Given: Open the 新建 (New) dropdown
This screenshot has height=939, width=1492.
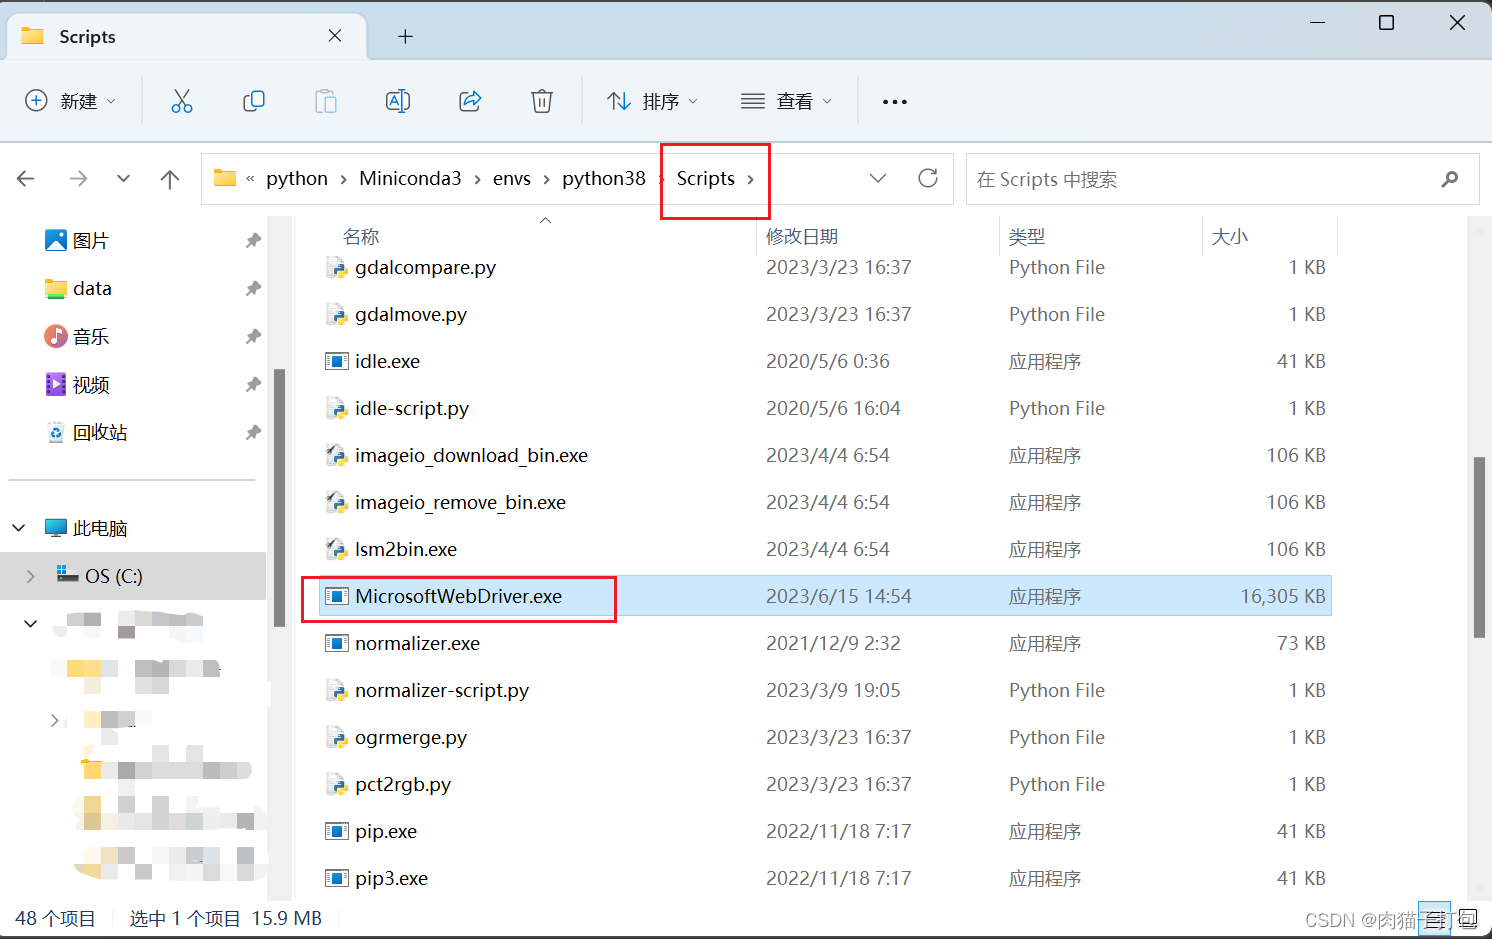Looking at the screenshot, I should click(x=70, y=101).
